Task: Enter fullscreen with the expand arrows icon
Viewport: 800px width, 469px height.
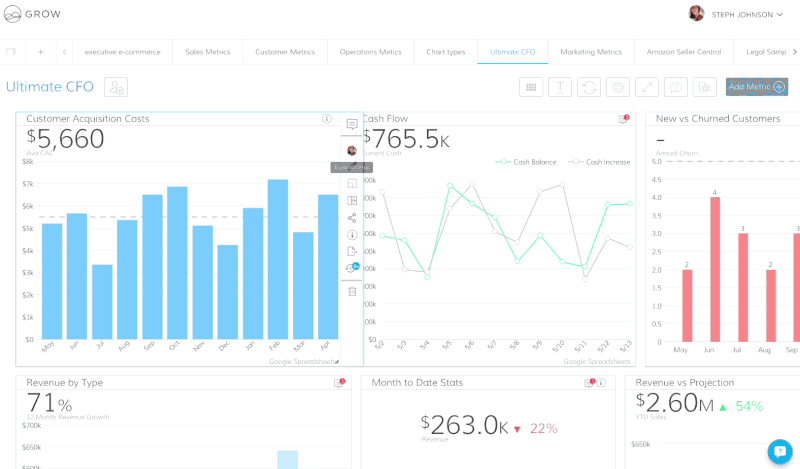Action: click(x=647, y=87)
